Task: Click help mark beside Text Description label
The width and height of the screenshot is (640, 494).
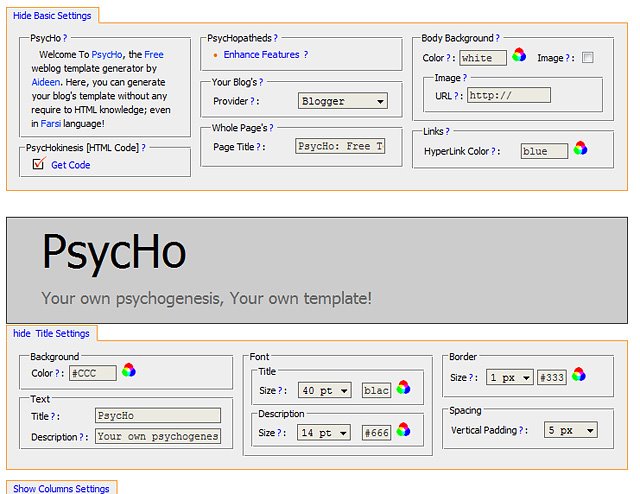Action: pyautogui.click(x=81, y=437)
